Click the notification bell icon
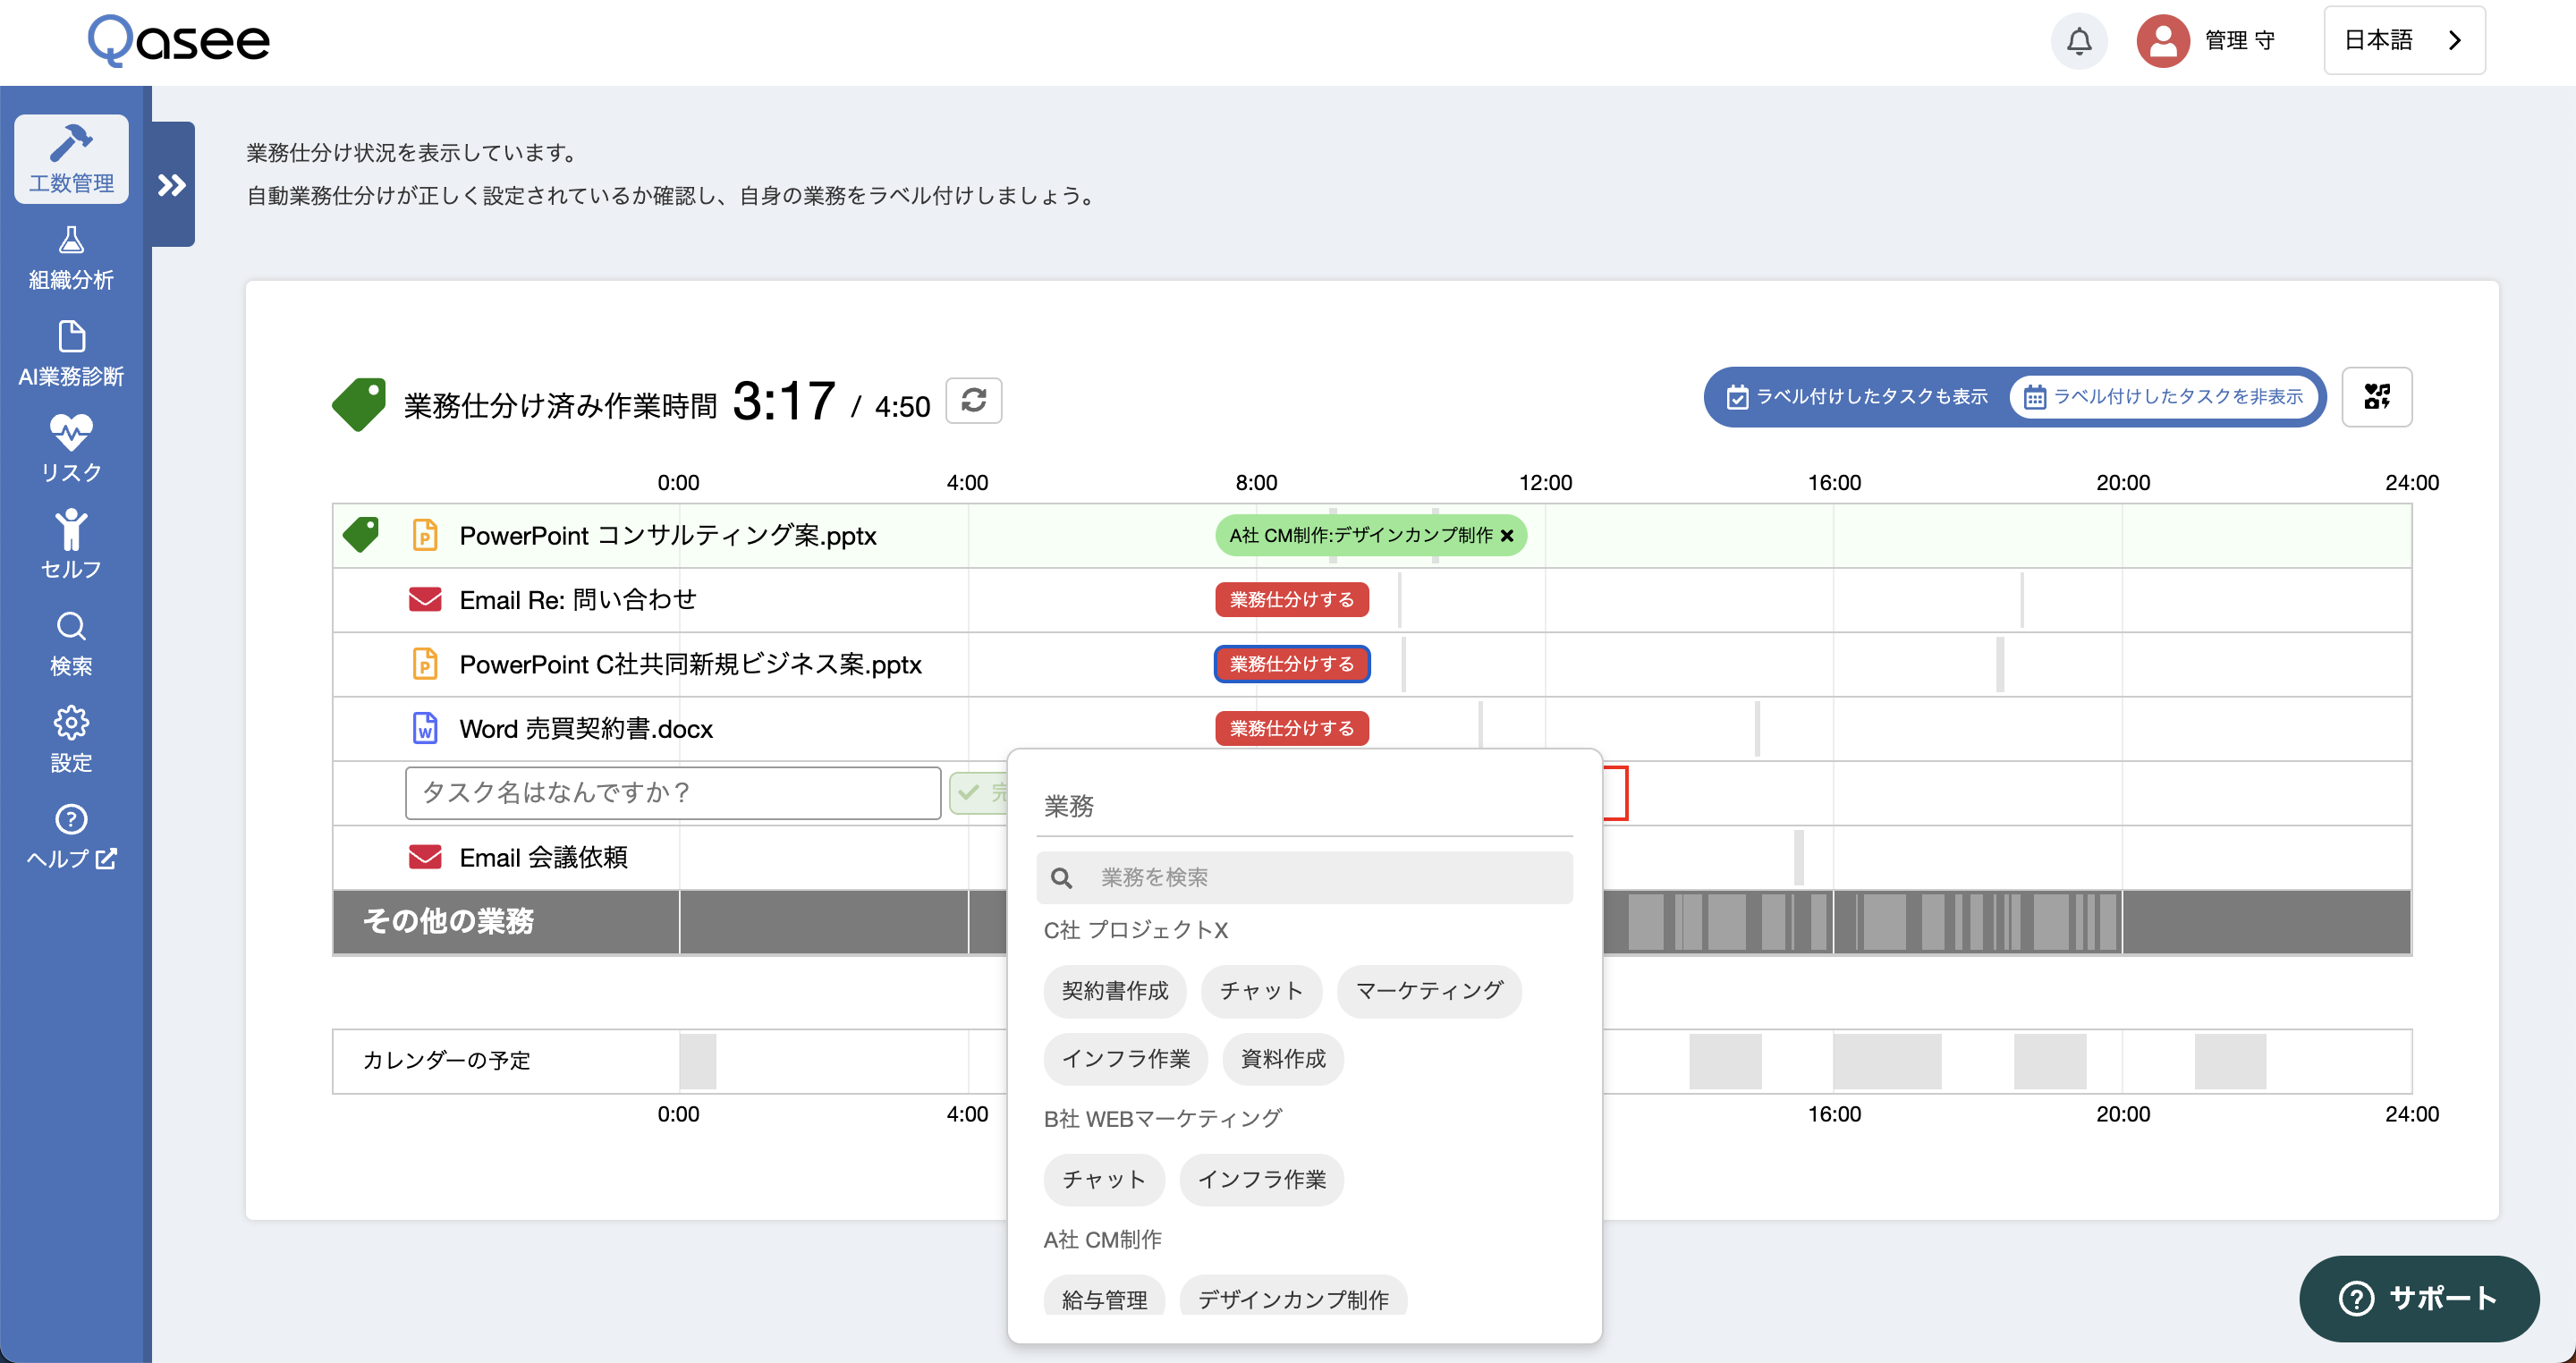Viewport: 2576px width, 1363px height. [x=2078, y=41]
